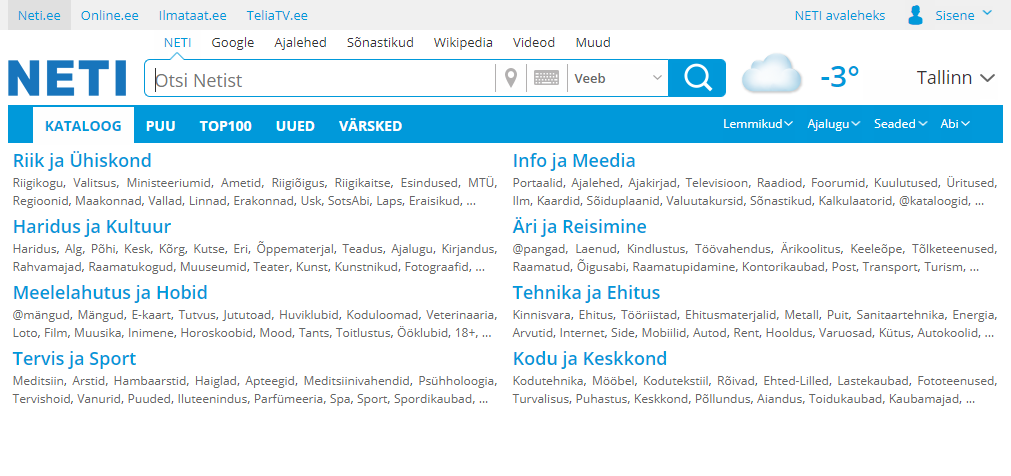
Task: Open TeliaTV.ee link
Action: tap(277, 15)
